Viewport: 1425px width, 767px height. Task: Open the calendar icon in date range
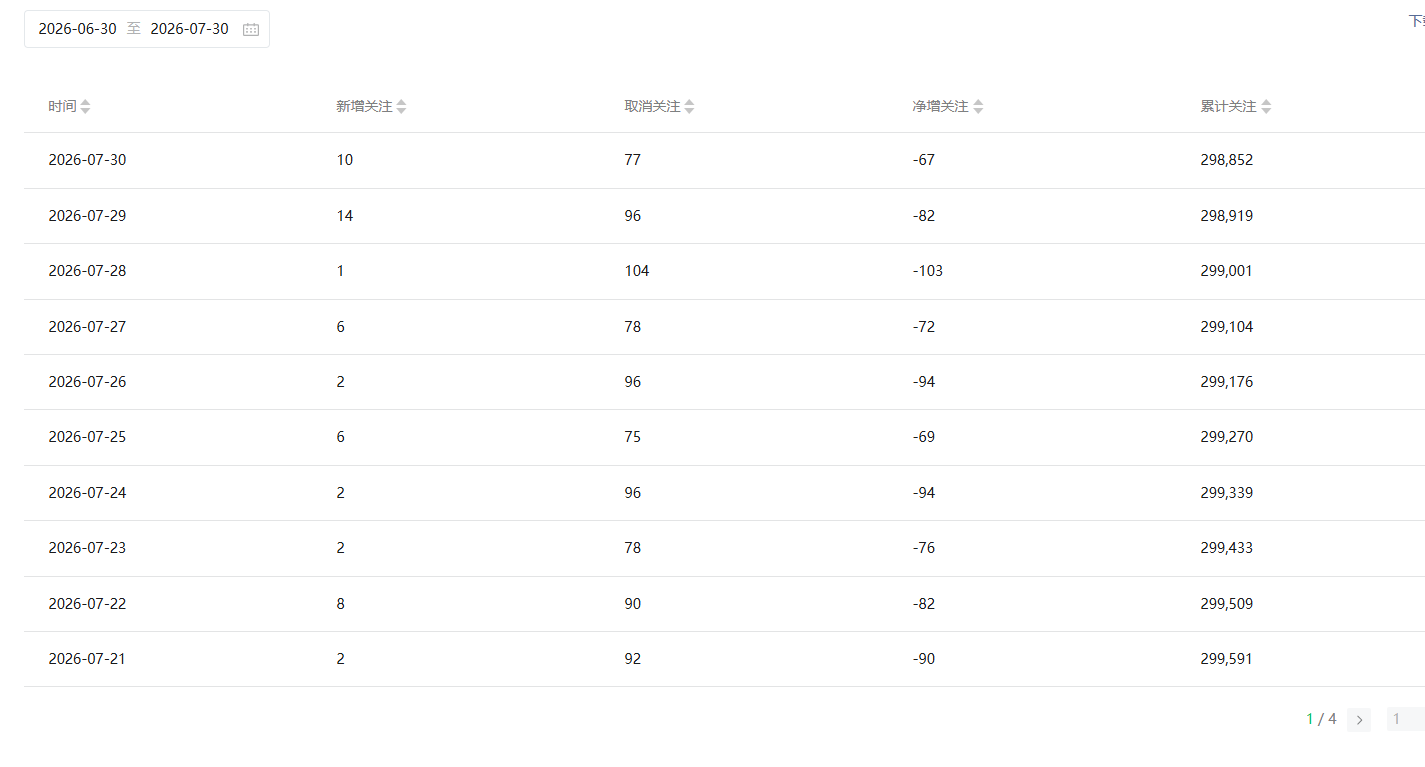pos(251,30)
